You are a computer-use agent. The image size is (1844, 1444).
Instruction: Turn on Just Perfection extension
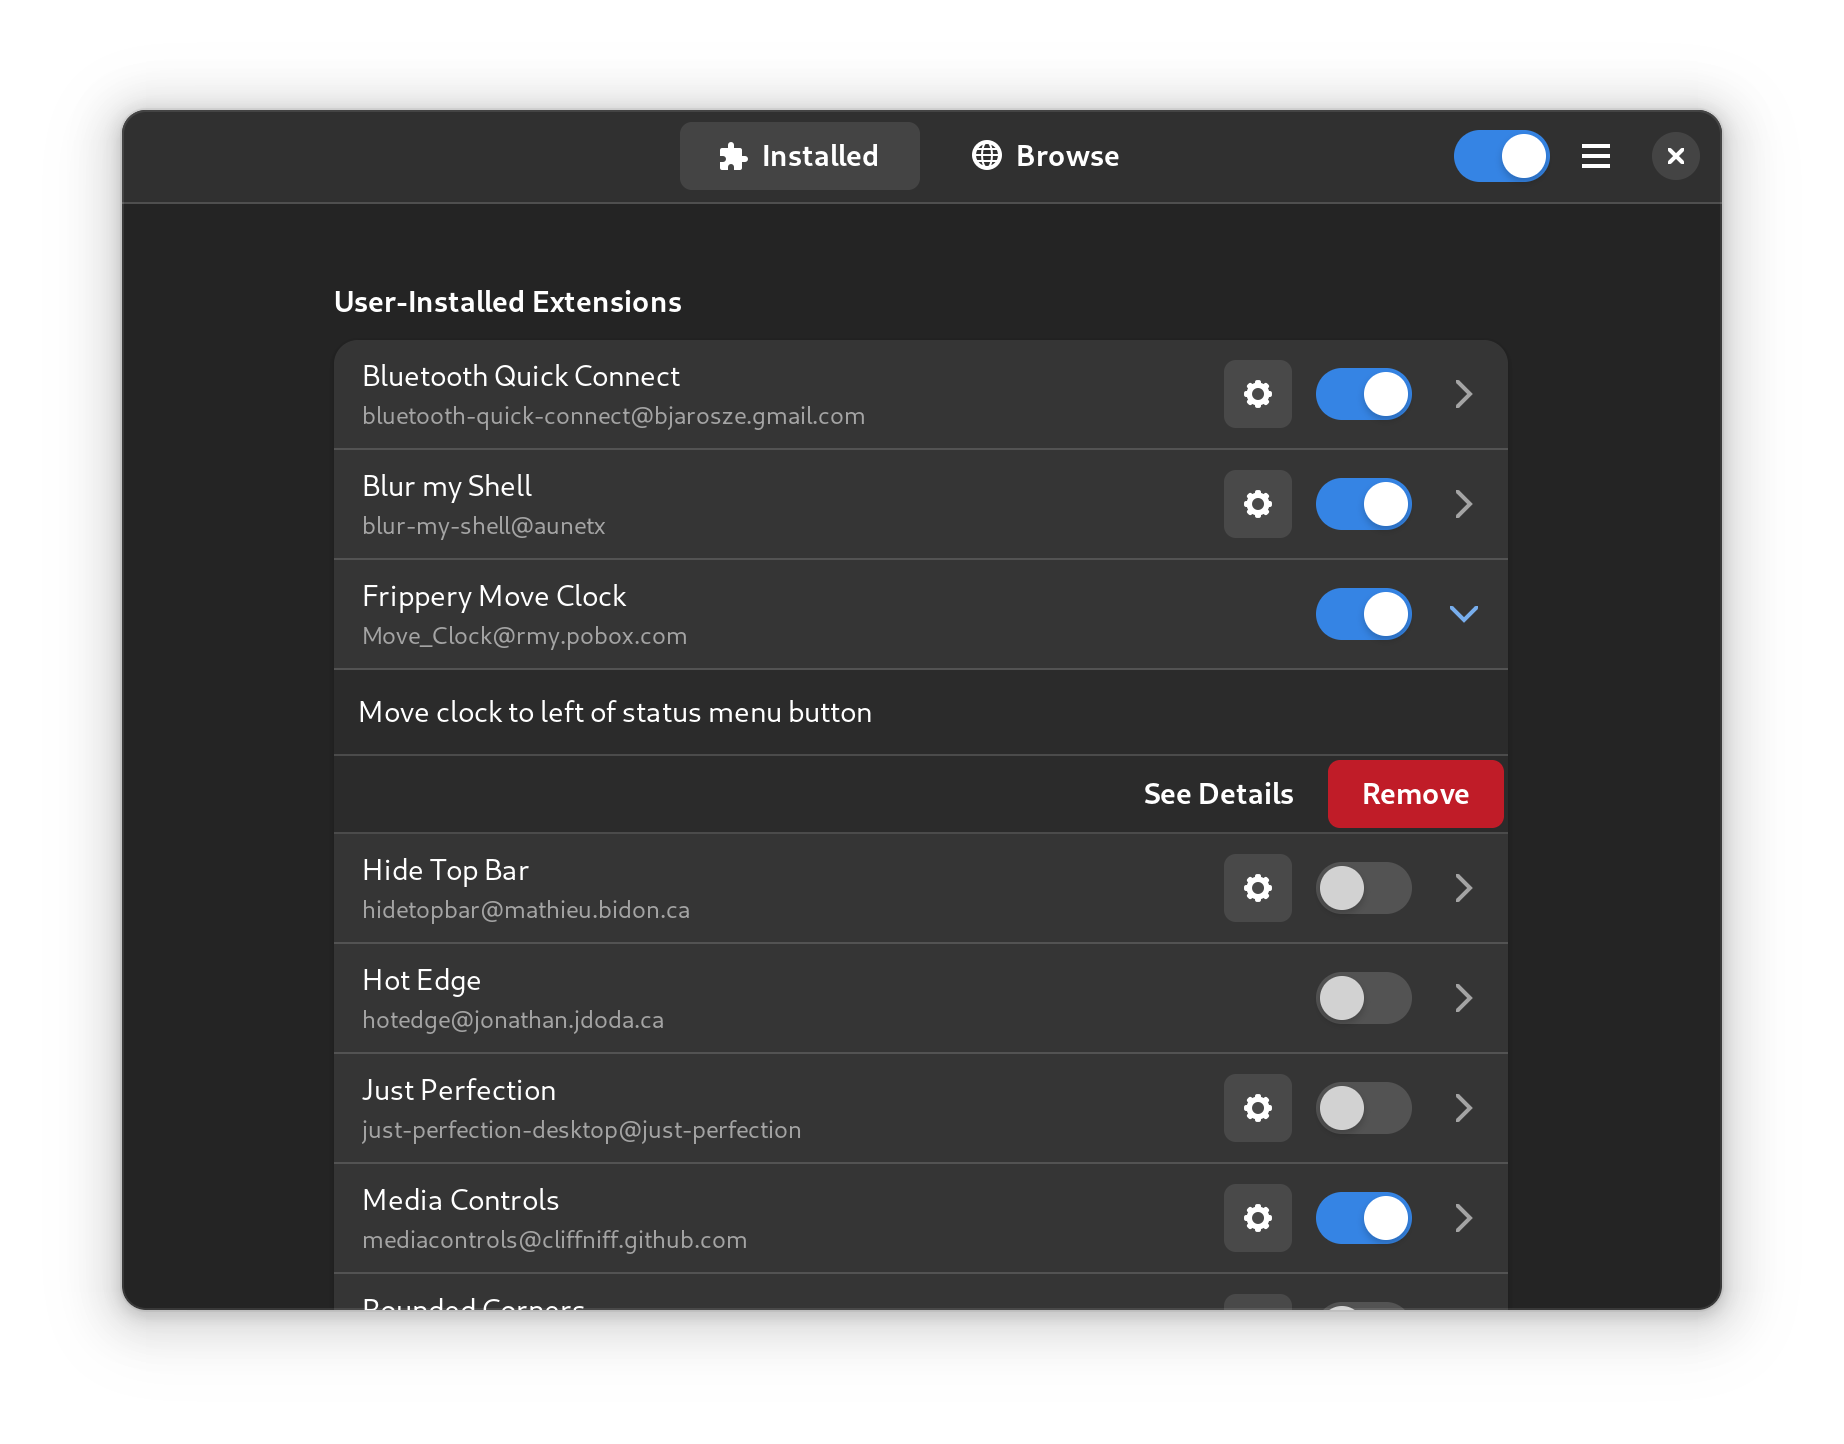[1363, 1108]
